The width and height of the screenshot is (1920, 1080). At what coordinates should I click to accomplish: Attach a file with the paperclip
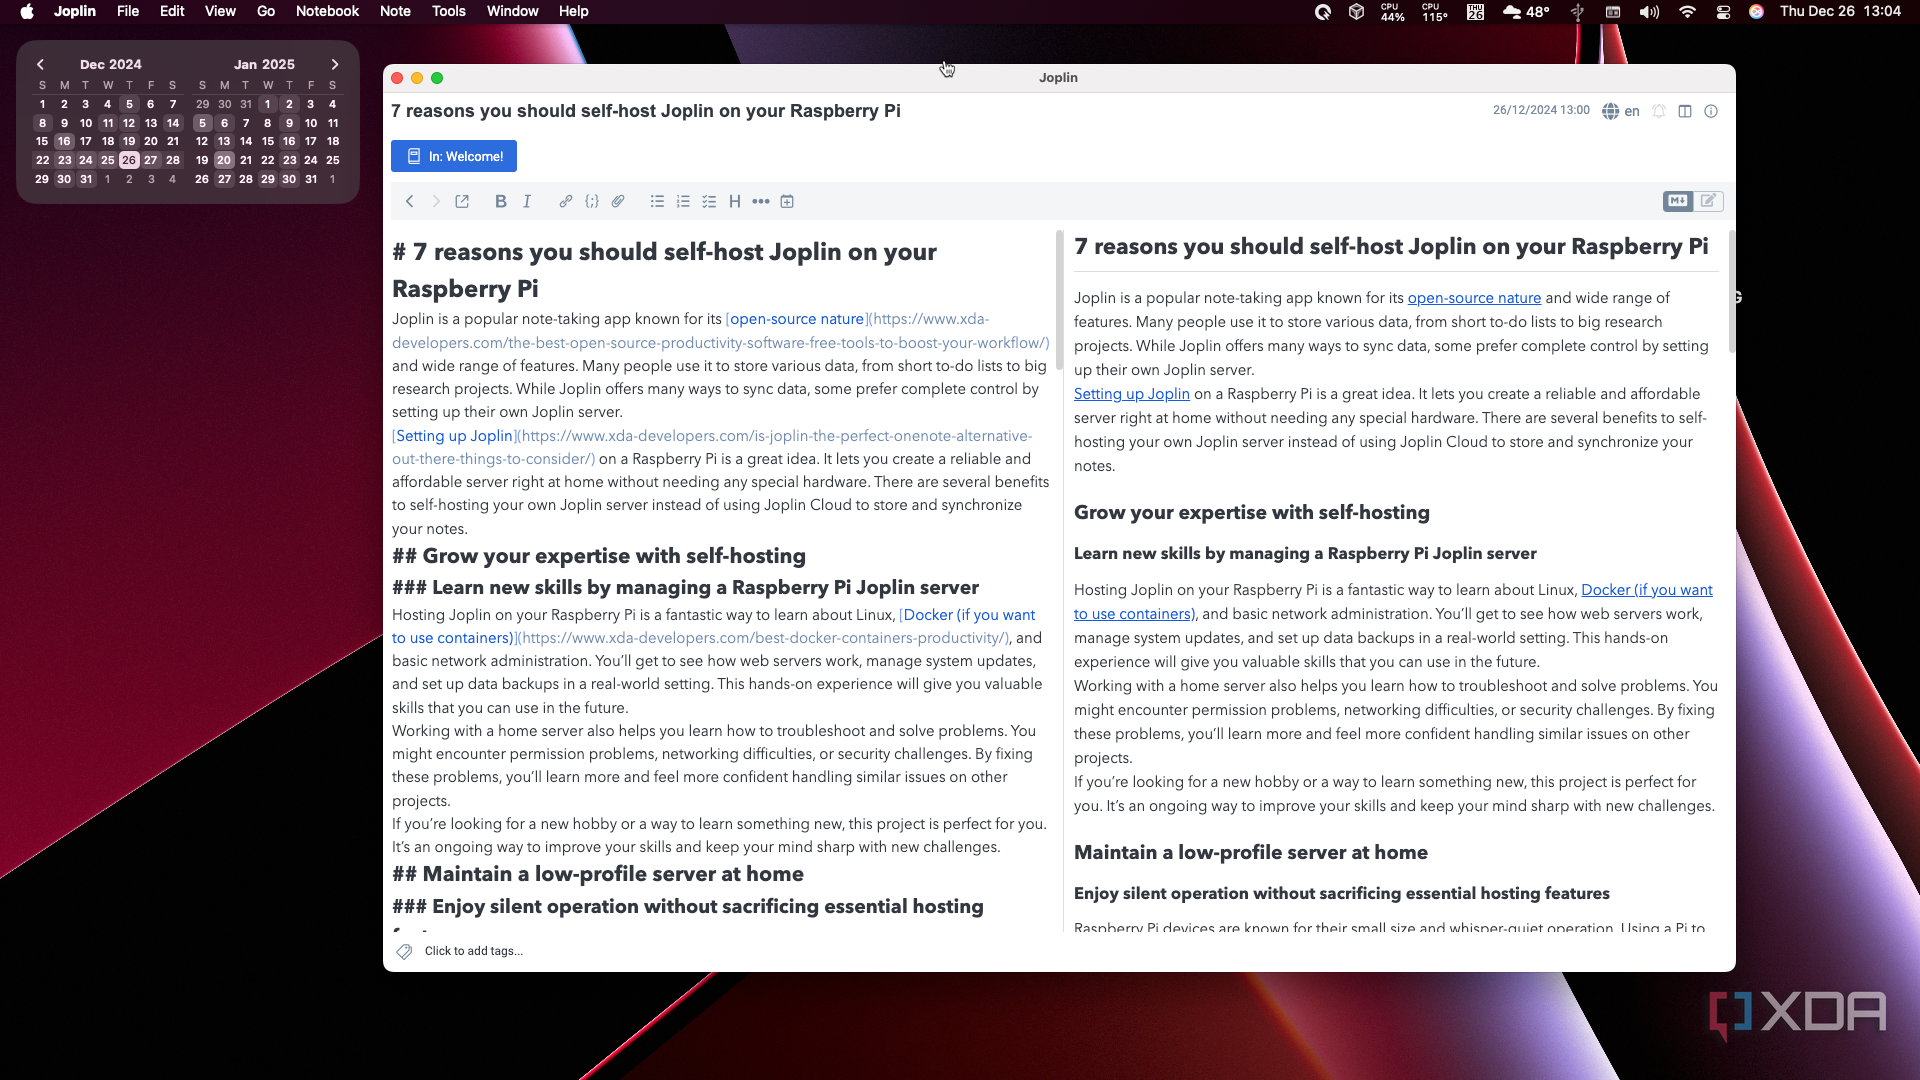(618, 201)
